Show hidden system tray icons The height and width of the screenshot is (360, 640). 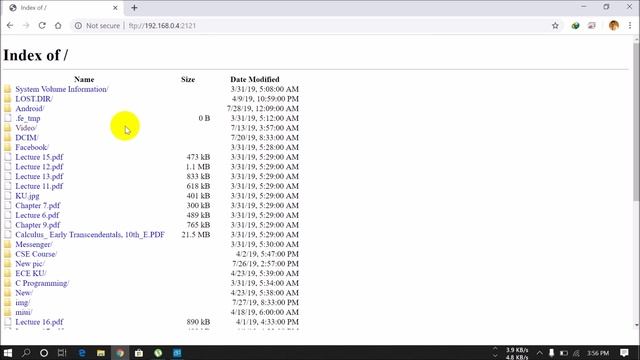tap(540, 353)
